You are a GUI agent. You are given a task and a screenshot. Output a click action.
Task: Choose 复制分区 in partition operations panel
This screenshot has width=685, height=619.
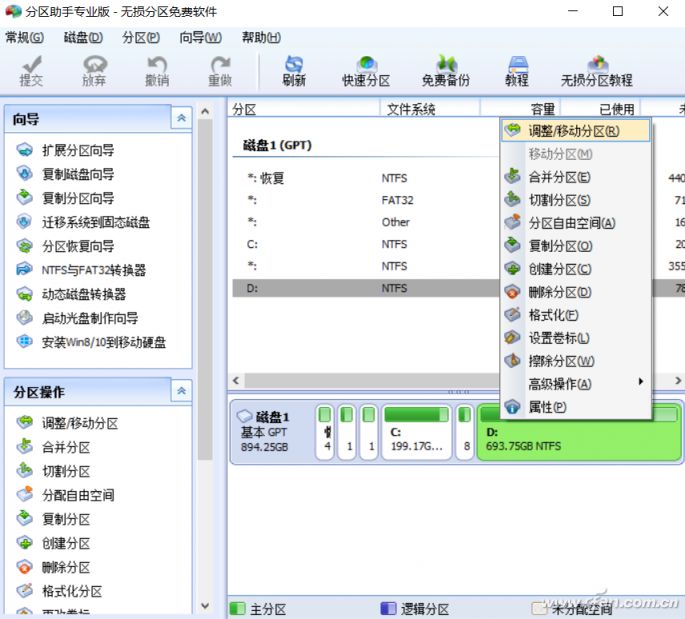[53, 519]
